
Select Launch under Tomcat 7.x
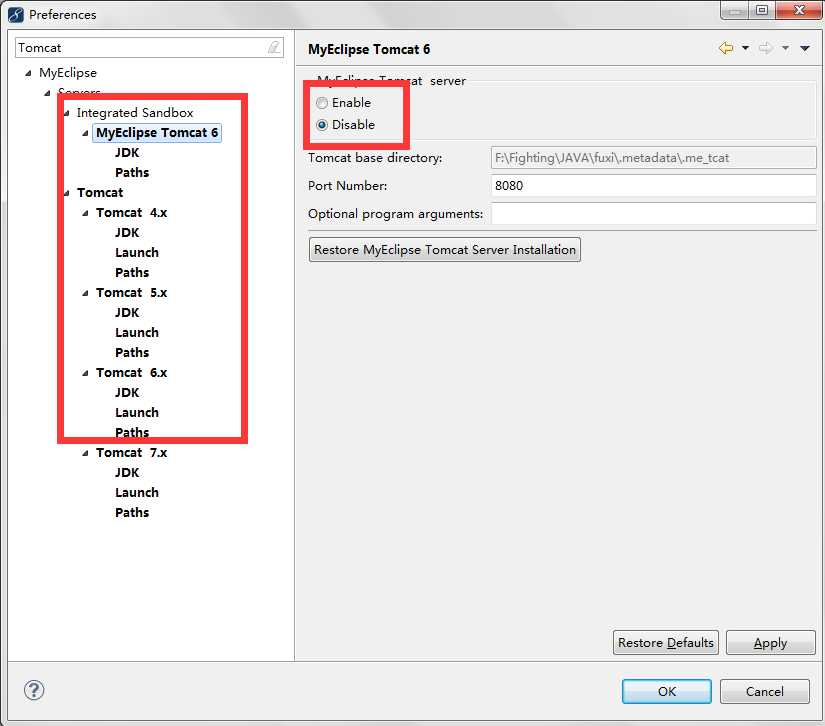[137, 492]
